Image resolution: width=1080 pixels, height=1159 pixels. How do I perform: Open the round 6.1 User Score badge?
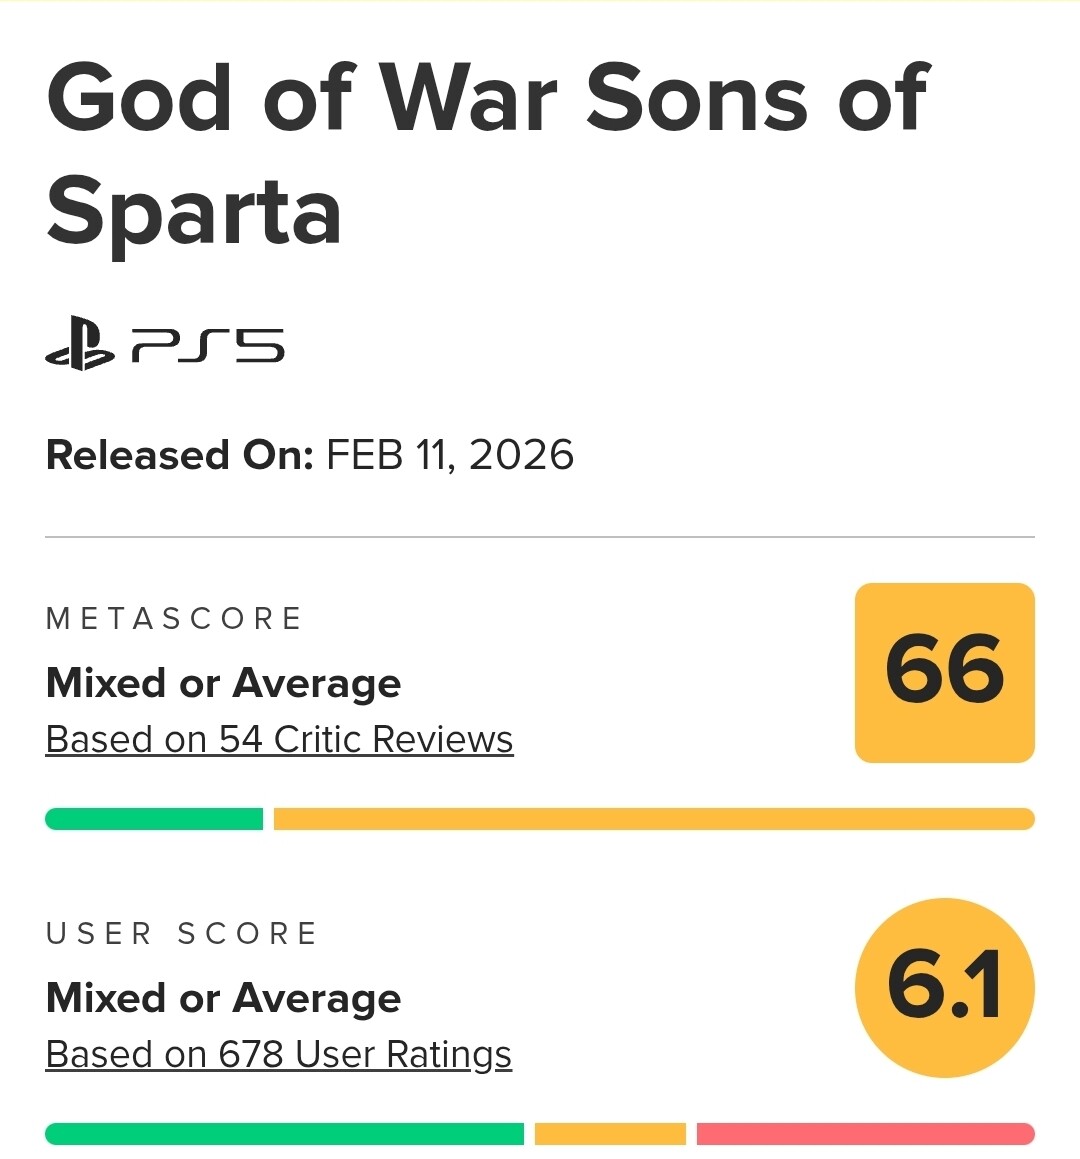944,987
